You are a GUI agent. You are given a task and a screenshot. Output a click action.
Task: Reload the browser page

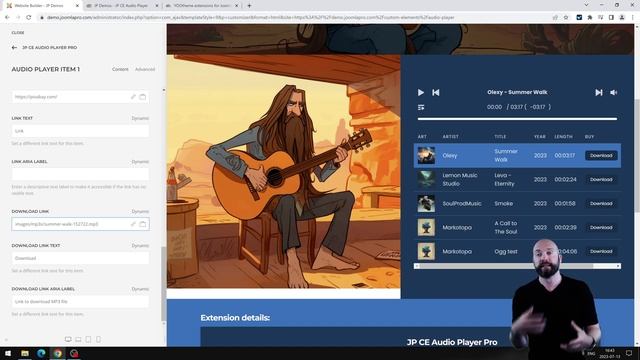tap(29, 18)
